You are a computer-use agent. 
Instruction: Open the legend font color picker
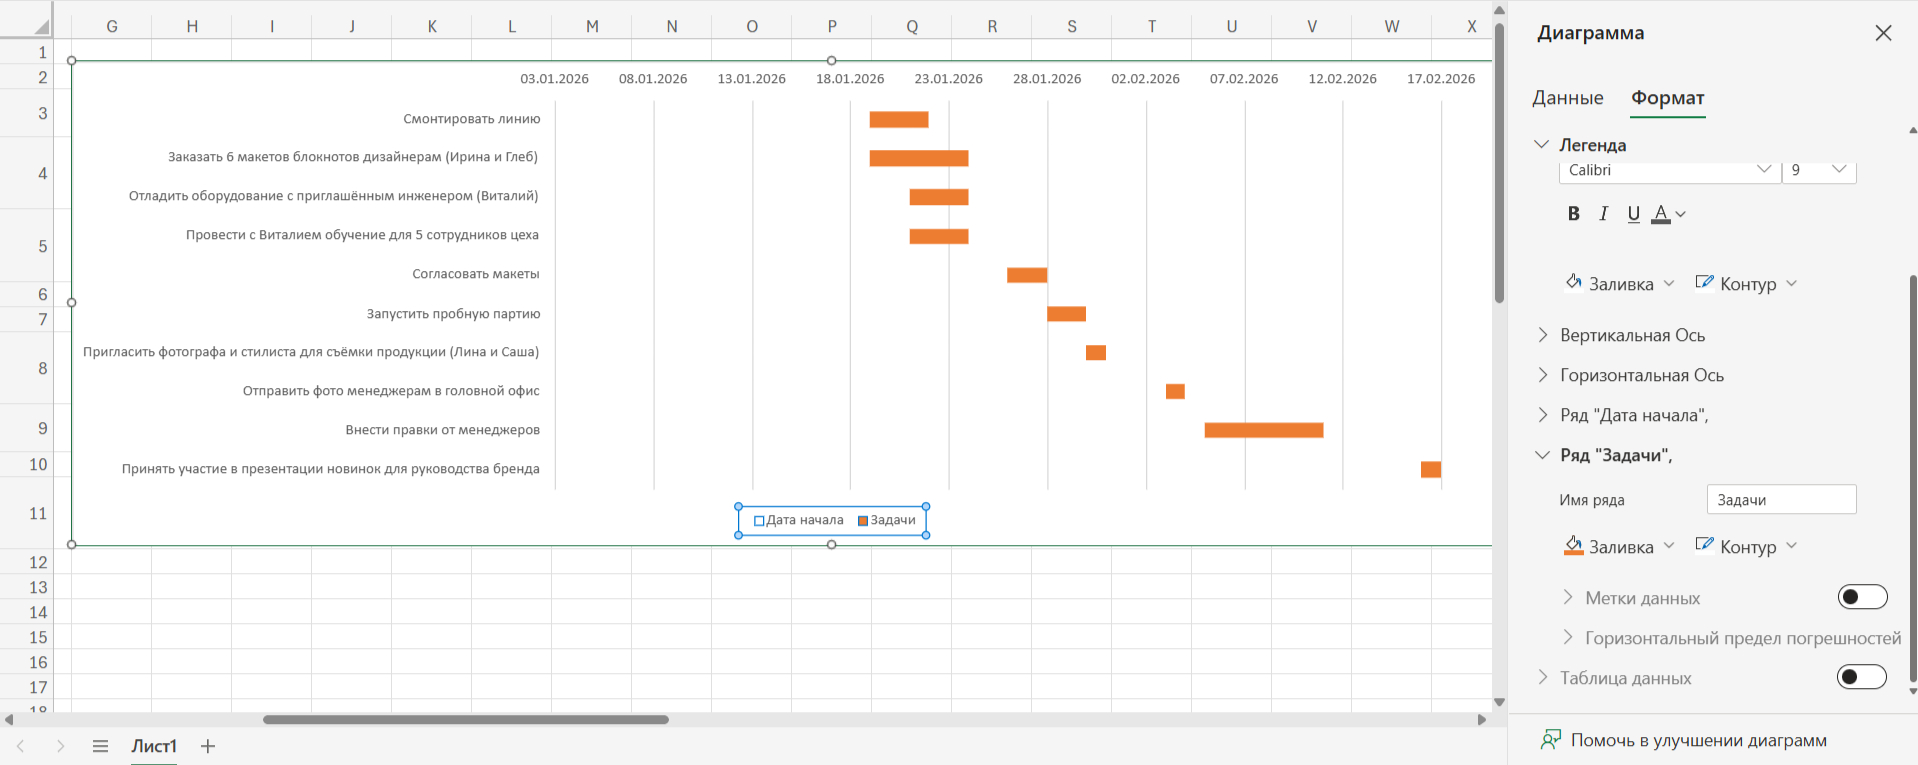point(1680,214)
